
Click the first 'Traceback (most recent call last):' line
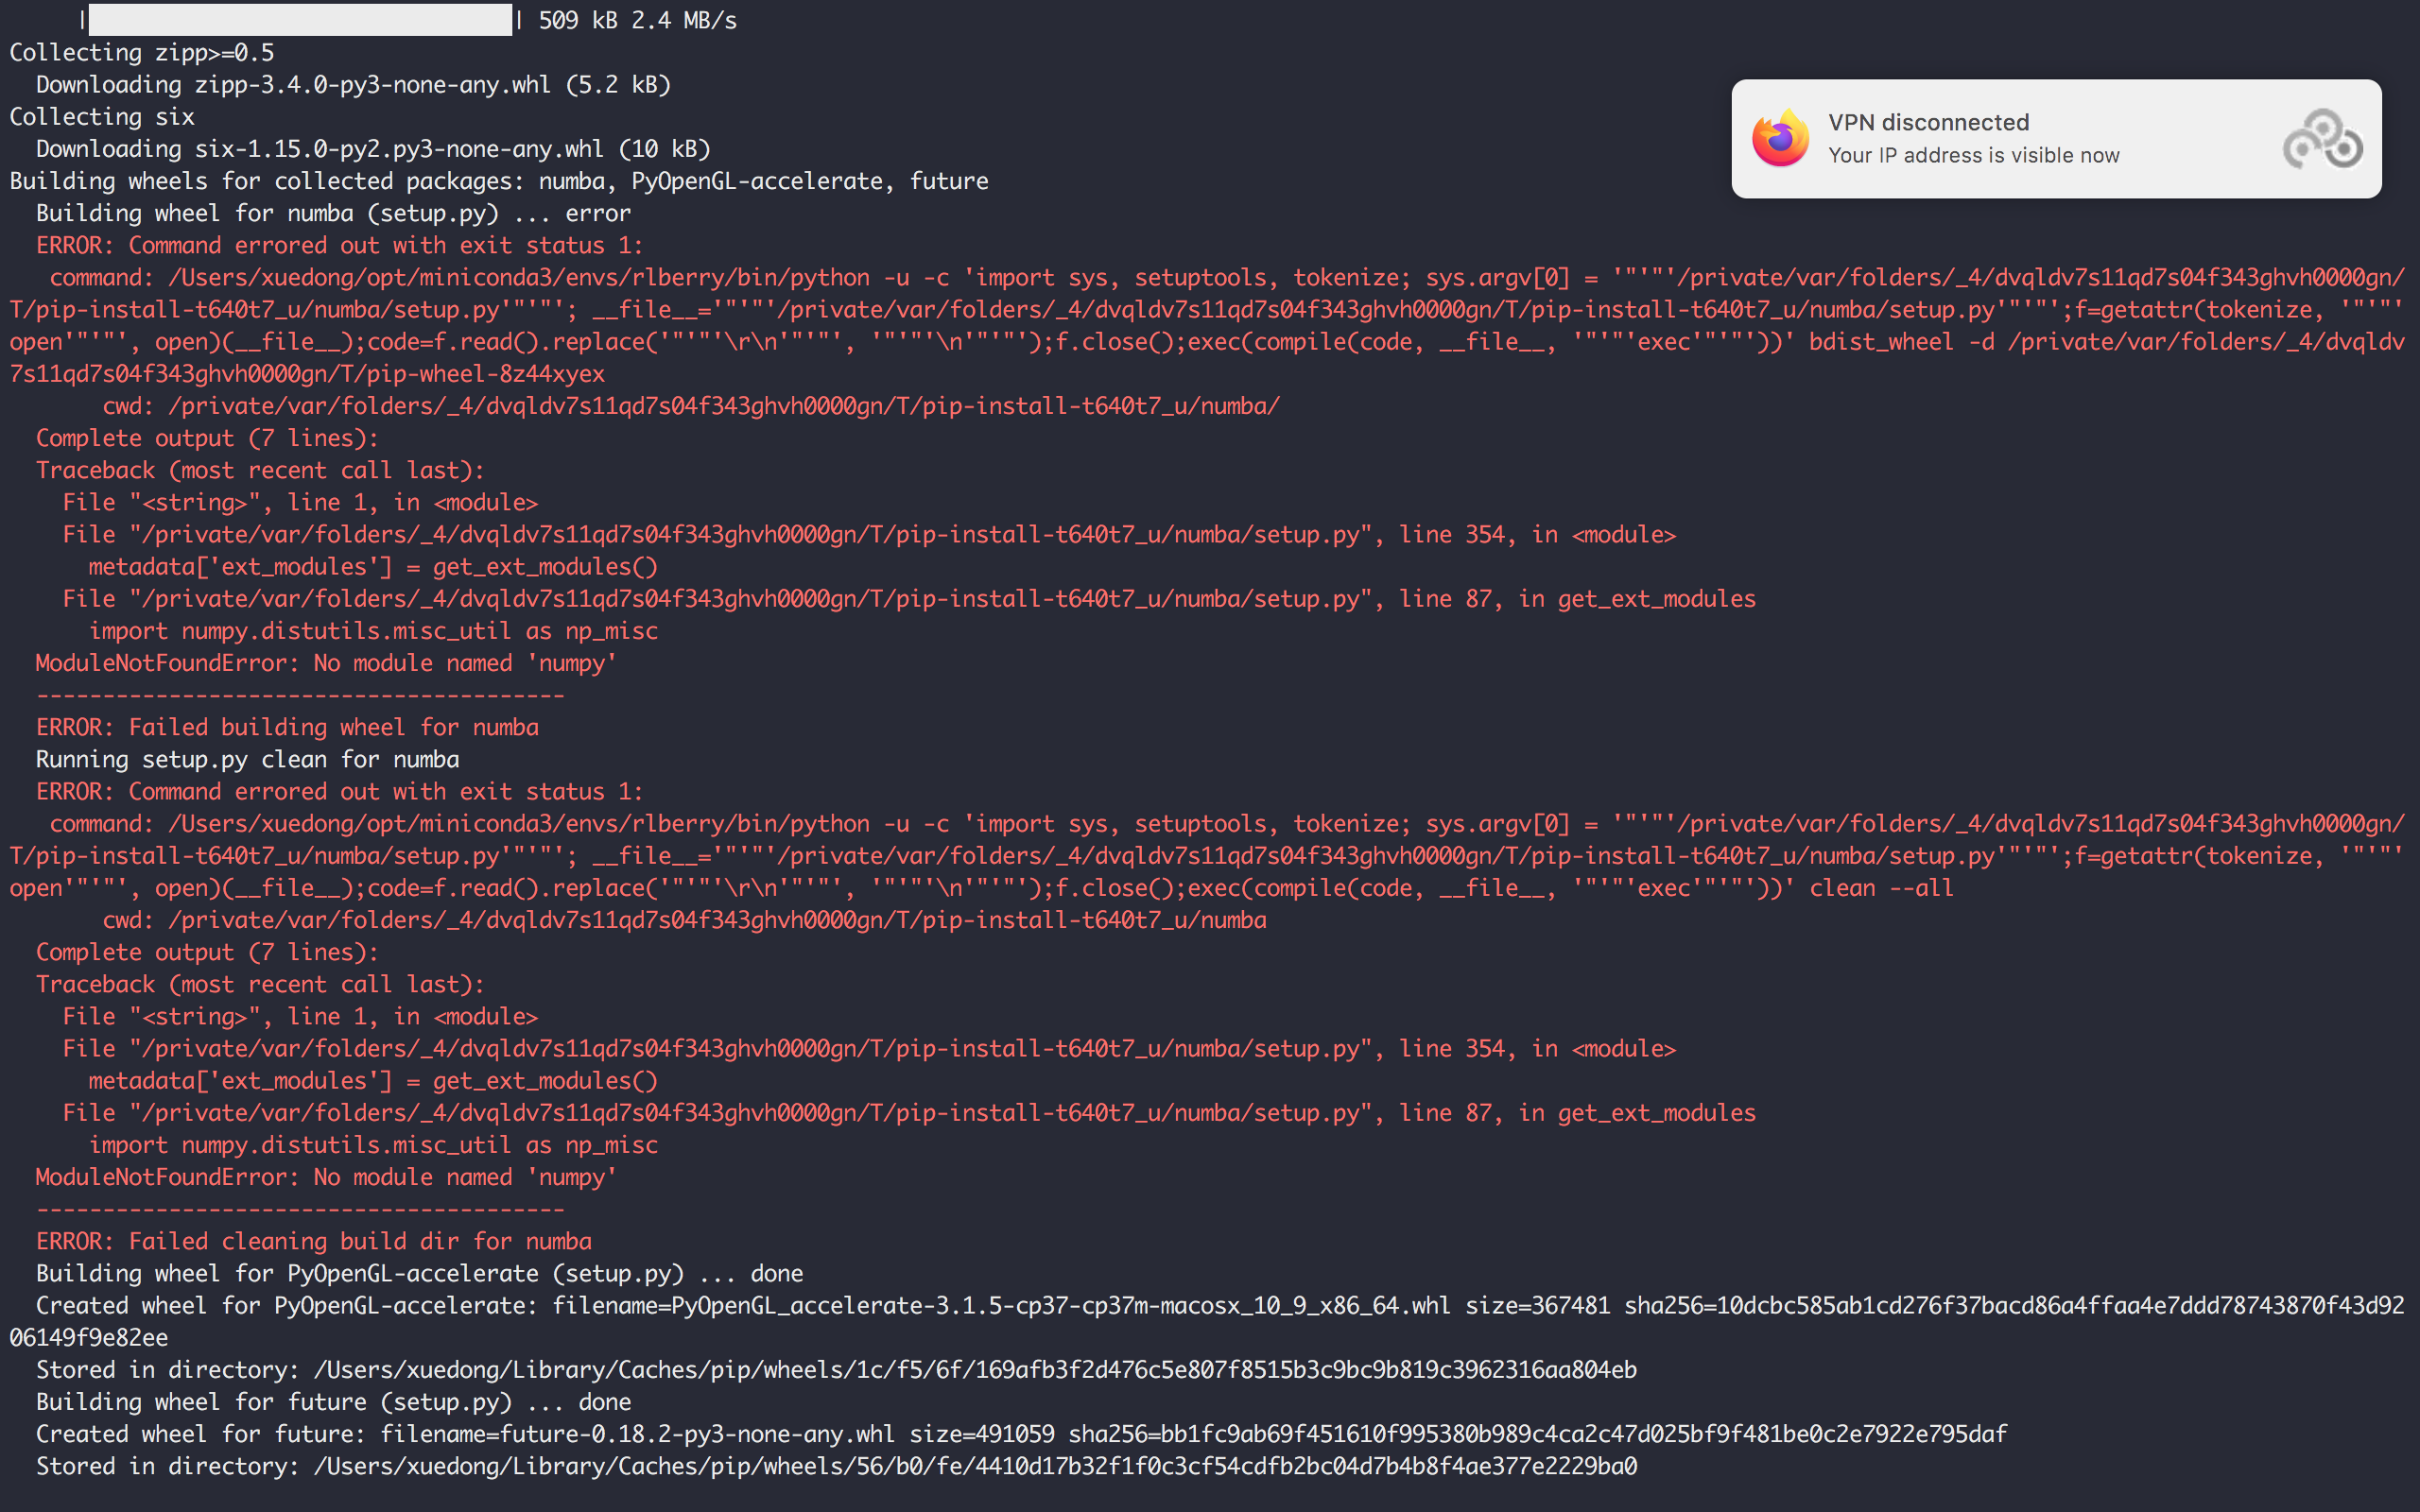click(x=260, y=470)
